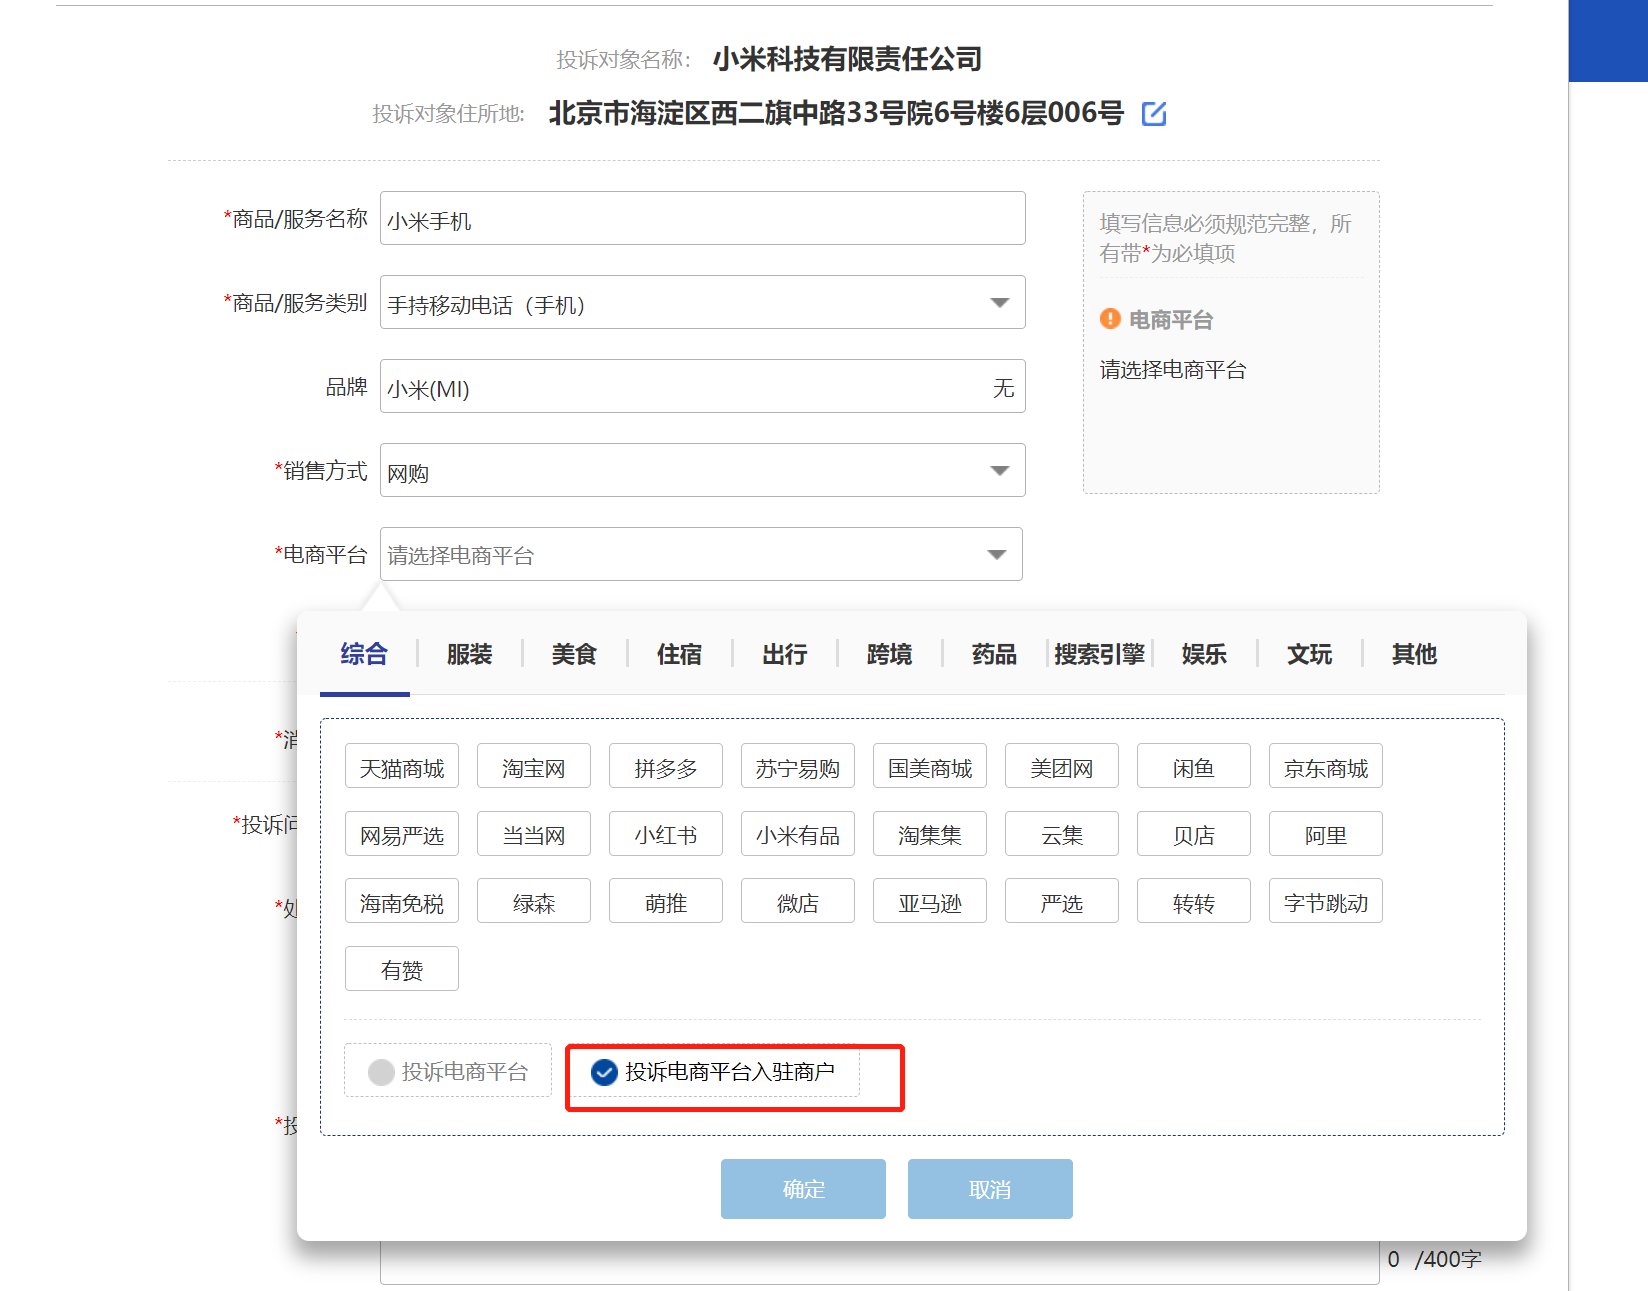Open the 销售方式 dropdown showing 网购
This screenshot has height=1291, width=1648.
(703, 470)
